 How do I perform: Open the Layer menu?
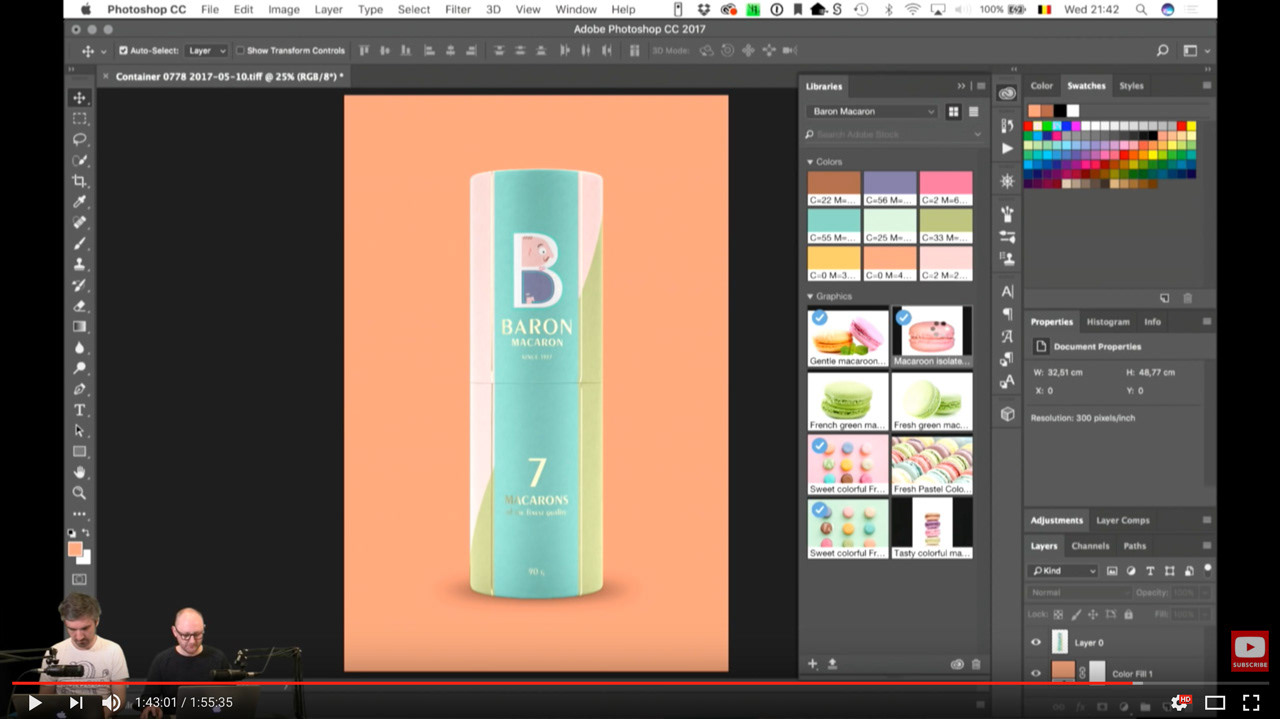tap(328, 9)
